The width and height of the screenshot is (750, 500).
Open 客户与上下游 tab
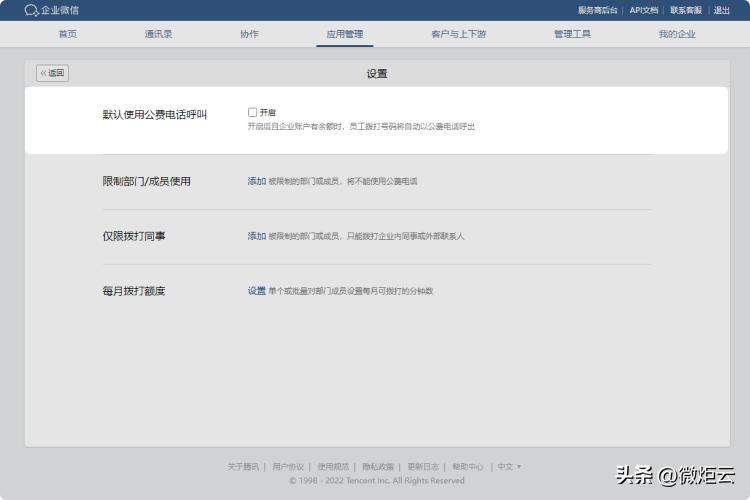pyautogui.click(x=459, y=34)
